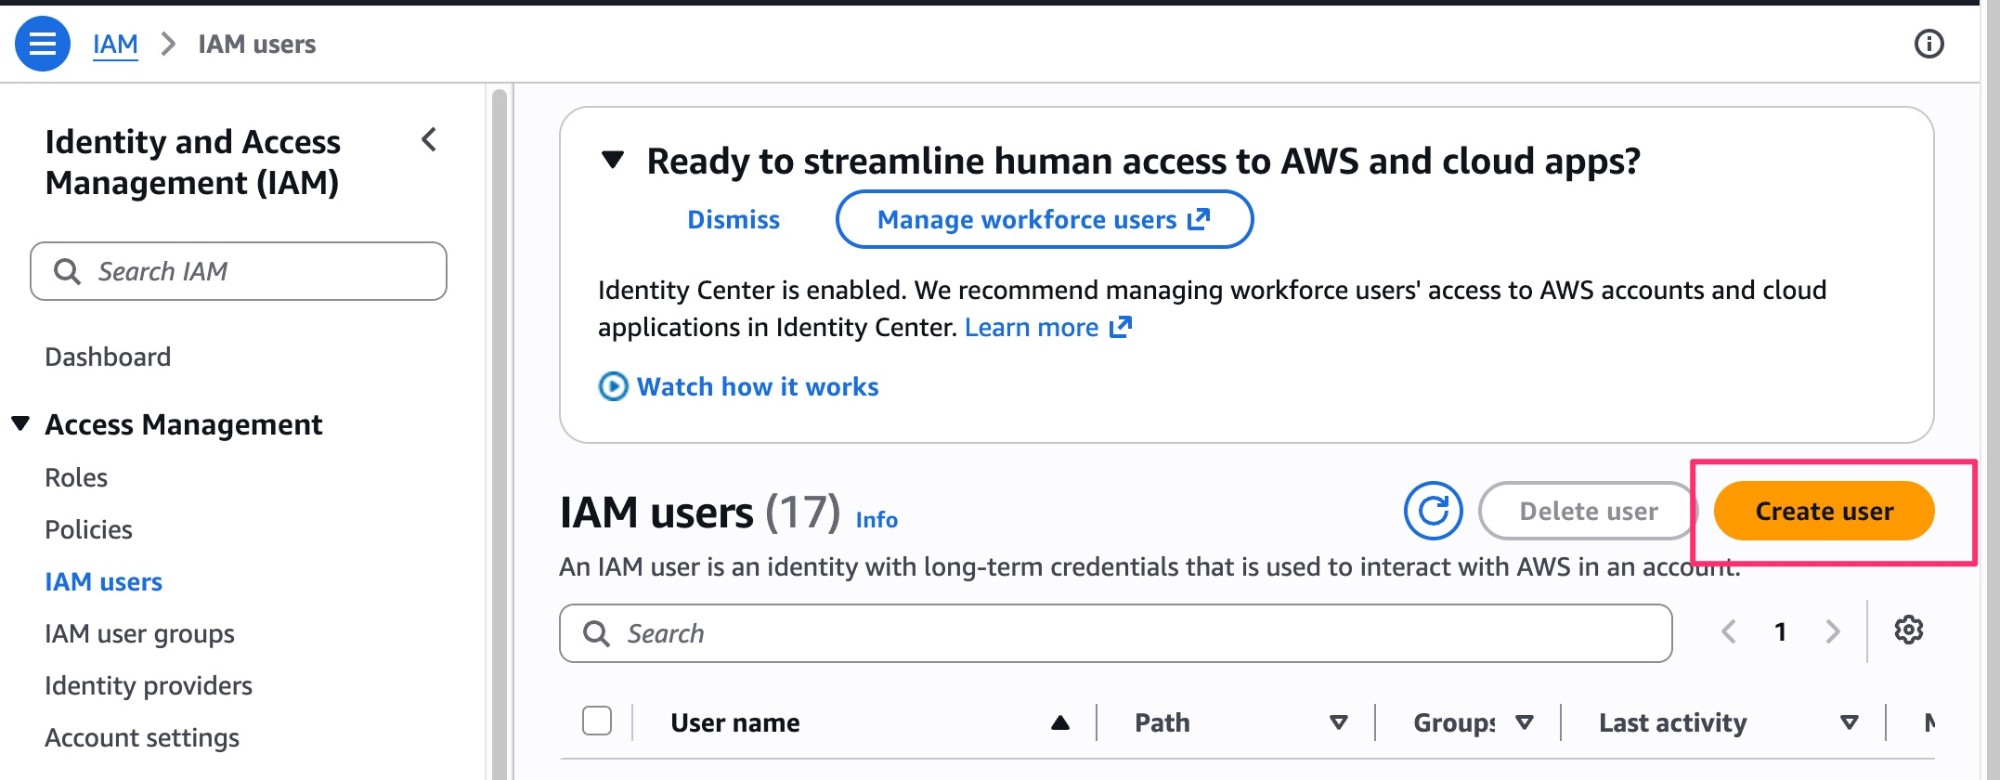The height and width of the screenshot is (780, 2000).
Task: Focus the Search IAM field
Action: point(238,271)
